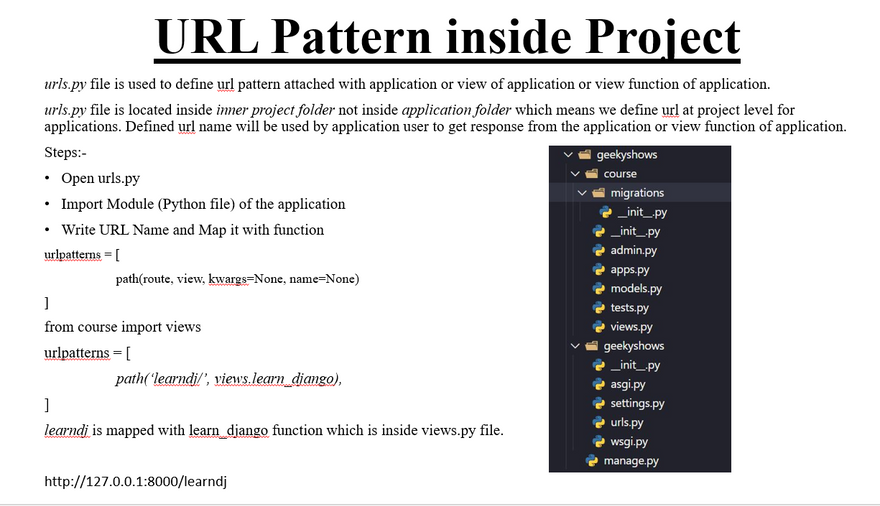Click the 'Open urls.py' bullet
The height and width of the screenshot is (506, 880).
pos(100,178)
